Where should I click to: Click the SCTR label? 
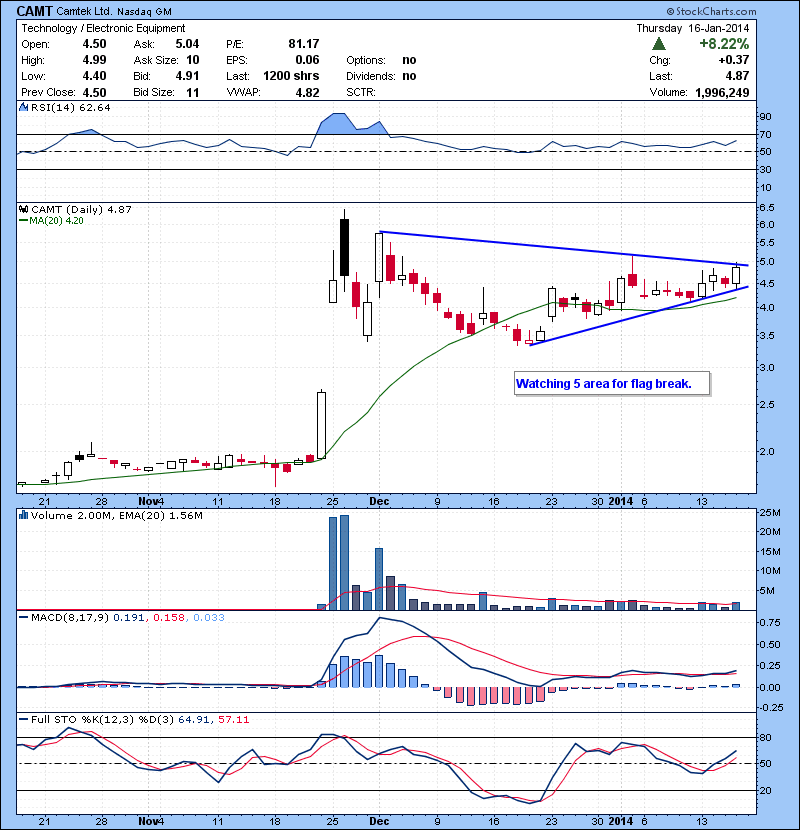click(x=361, y=92)
